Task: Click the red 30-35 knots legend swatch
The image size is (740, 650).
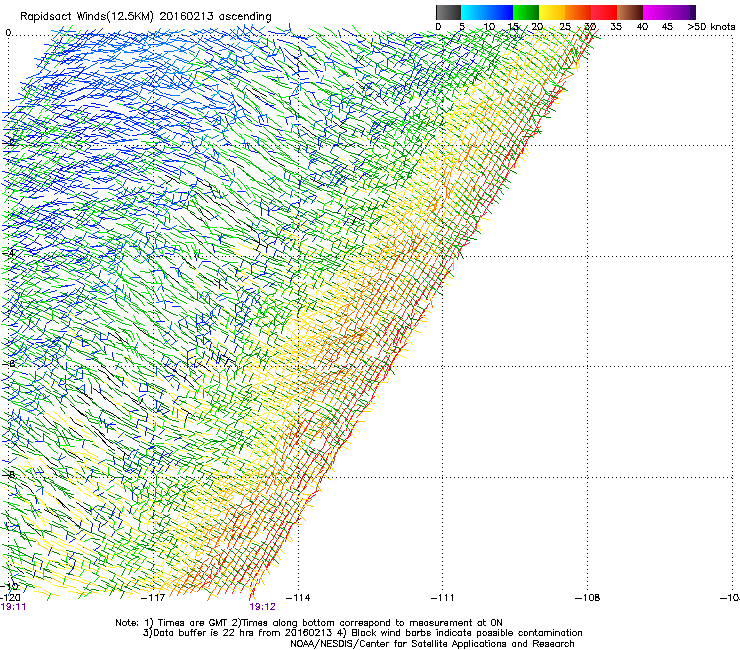Action: click(604, 12)
